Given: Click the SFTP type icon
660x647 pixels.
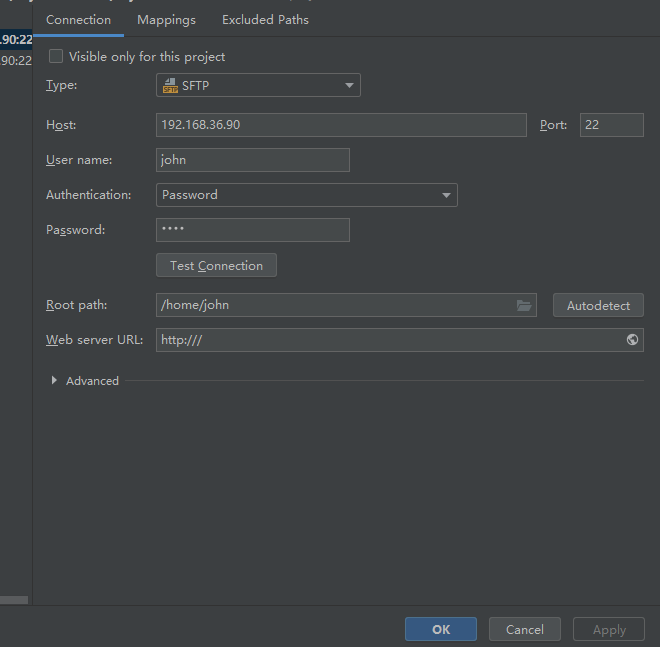Looking at the screenshot, I should 170,85.
